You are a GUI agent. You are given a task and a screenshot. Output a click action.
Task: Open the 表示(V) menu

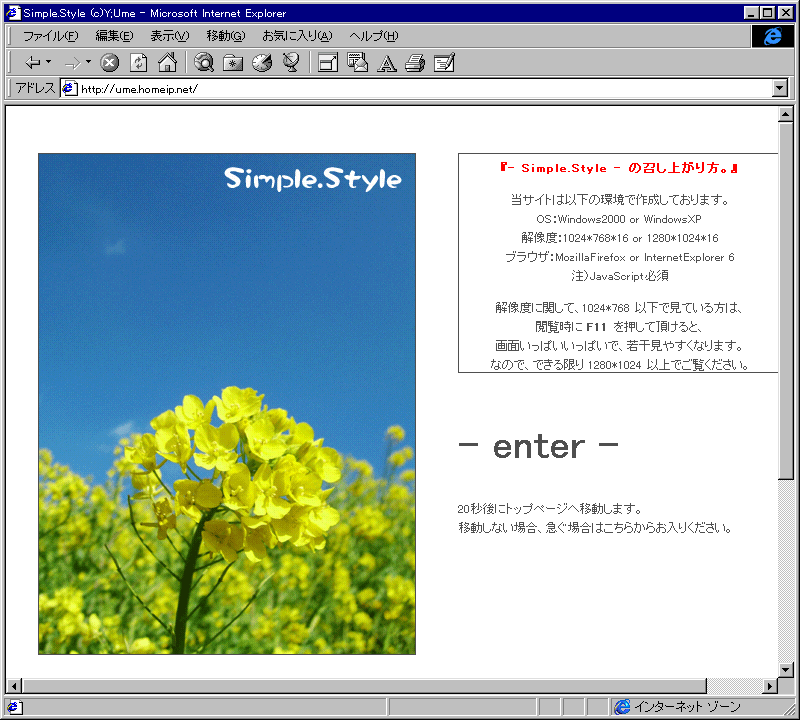click(x=169, y=36)
